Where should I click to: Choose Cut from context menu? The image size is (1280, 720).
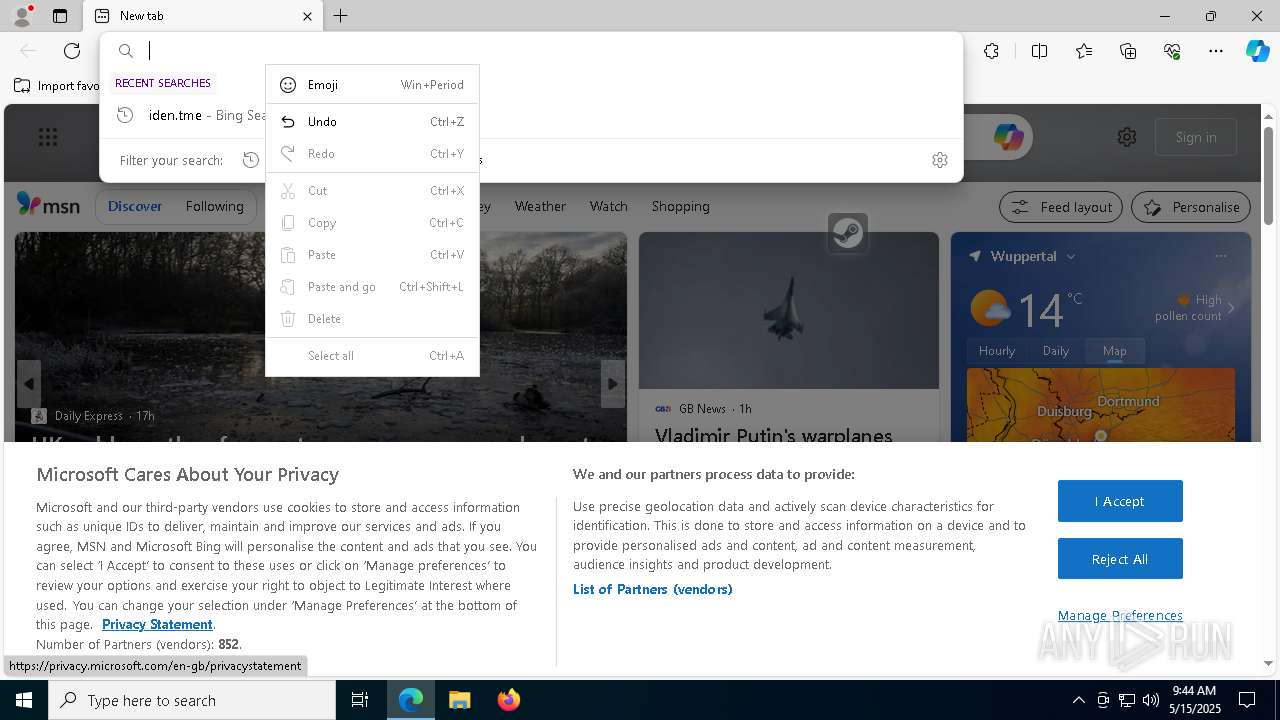(x=372, y=191)
